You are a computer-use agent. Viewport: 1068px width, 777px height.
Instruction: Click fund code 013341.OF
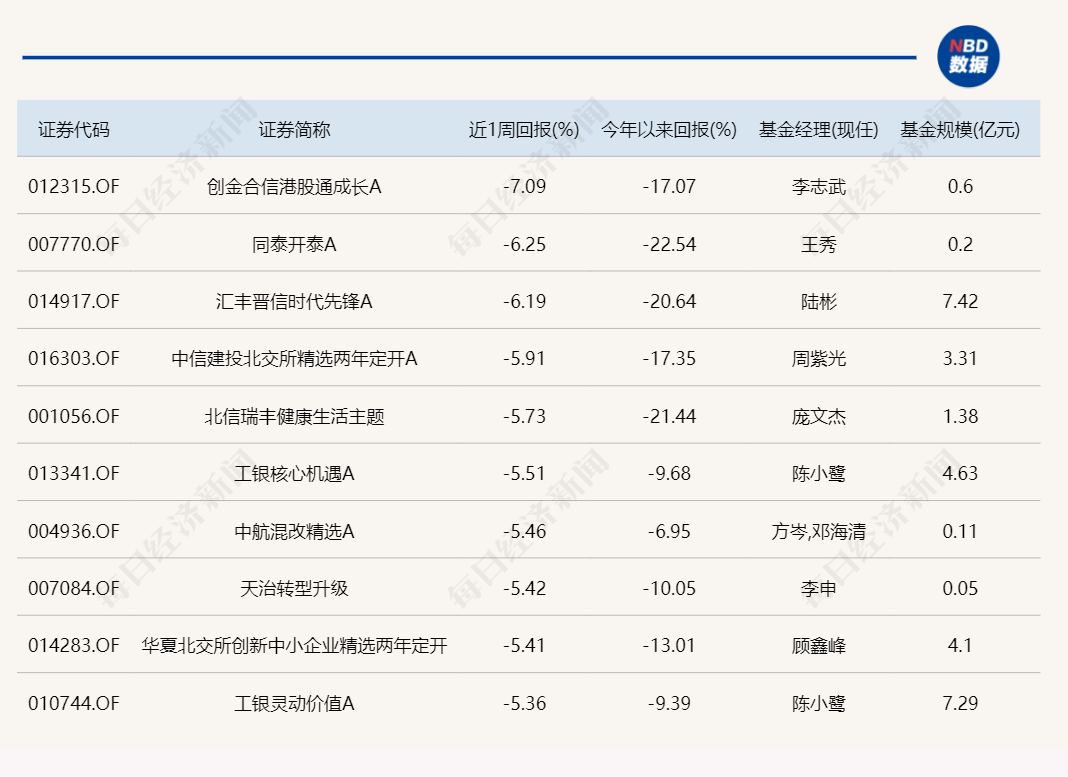(x=74, y=474)
